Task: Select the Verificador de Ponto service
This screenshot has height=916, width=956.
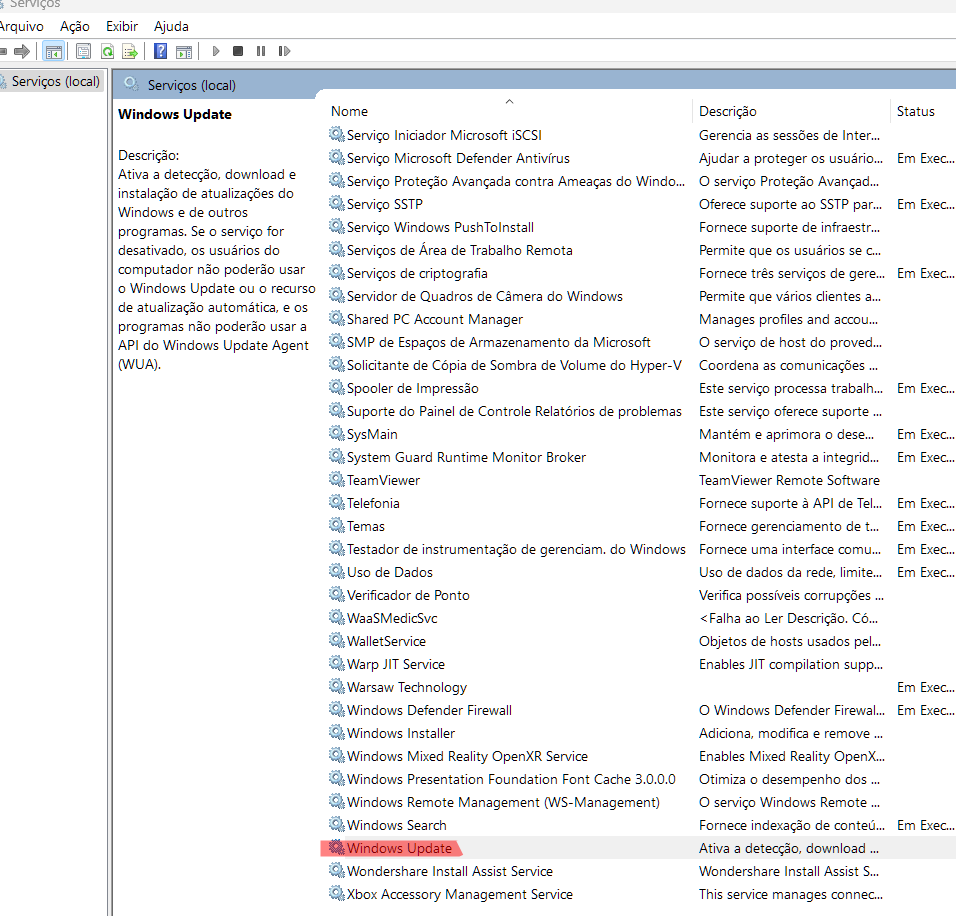Action: pos(408,595)
